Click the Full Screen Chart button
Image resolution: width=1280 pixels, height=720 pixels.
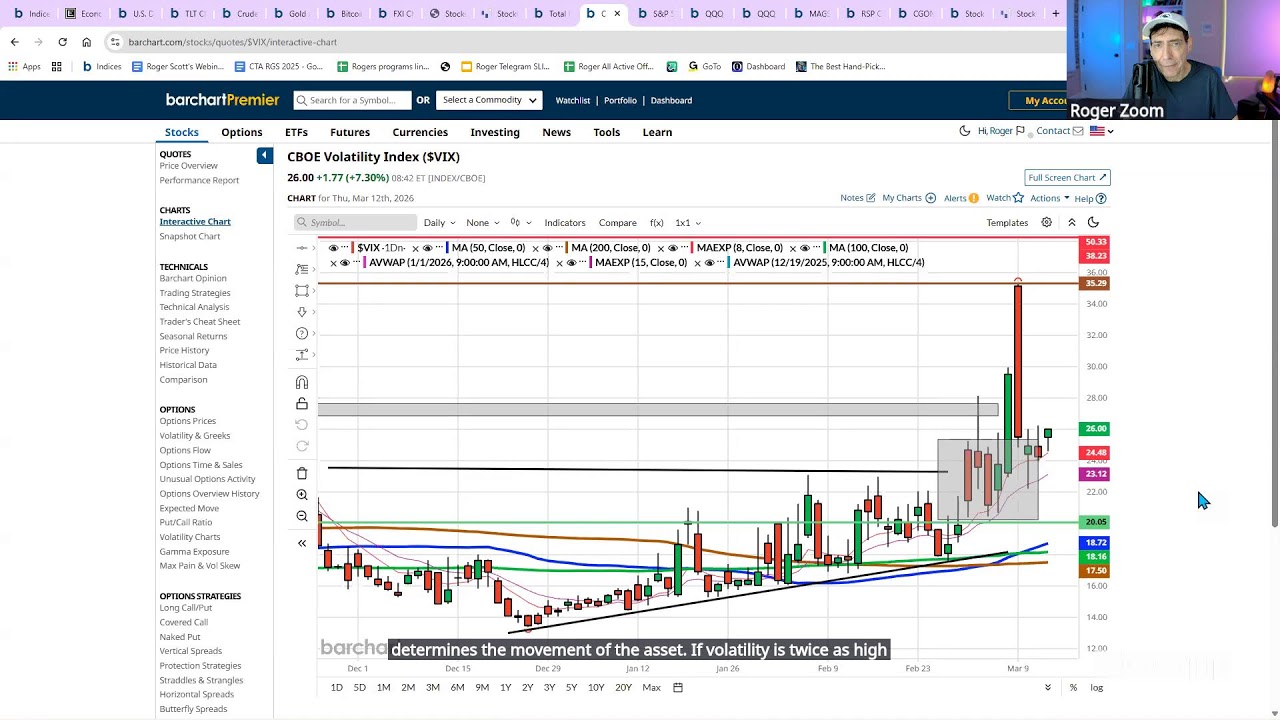click(x=1067, y=177)
